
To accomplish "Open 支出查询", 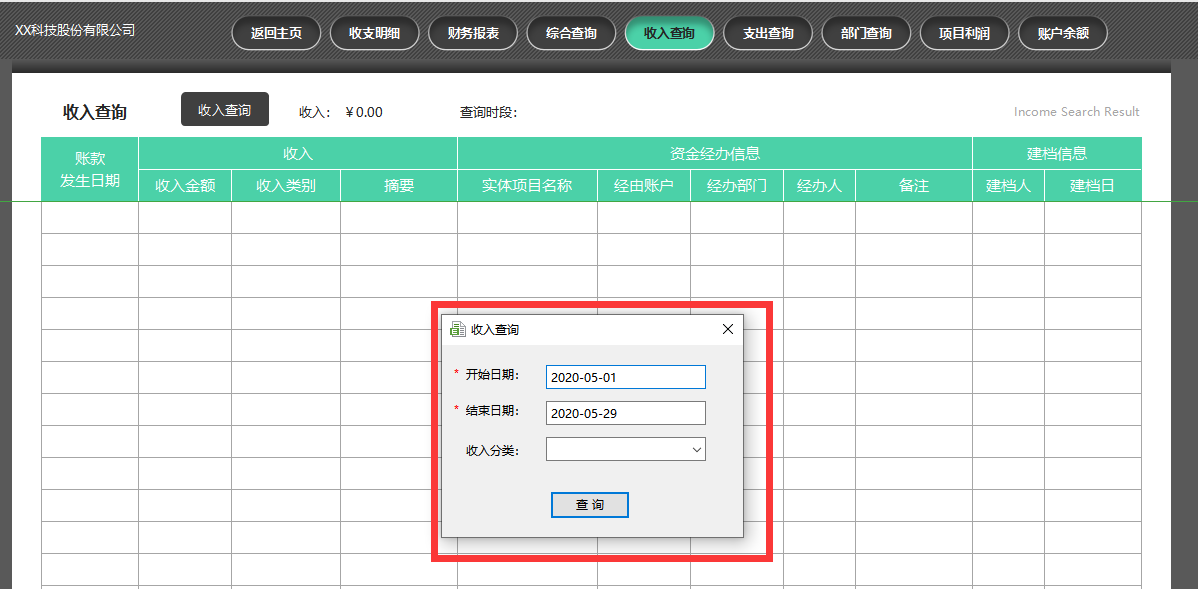I will [x=767, y=32].
